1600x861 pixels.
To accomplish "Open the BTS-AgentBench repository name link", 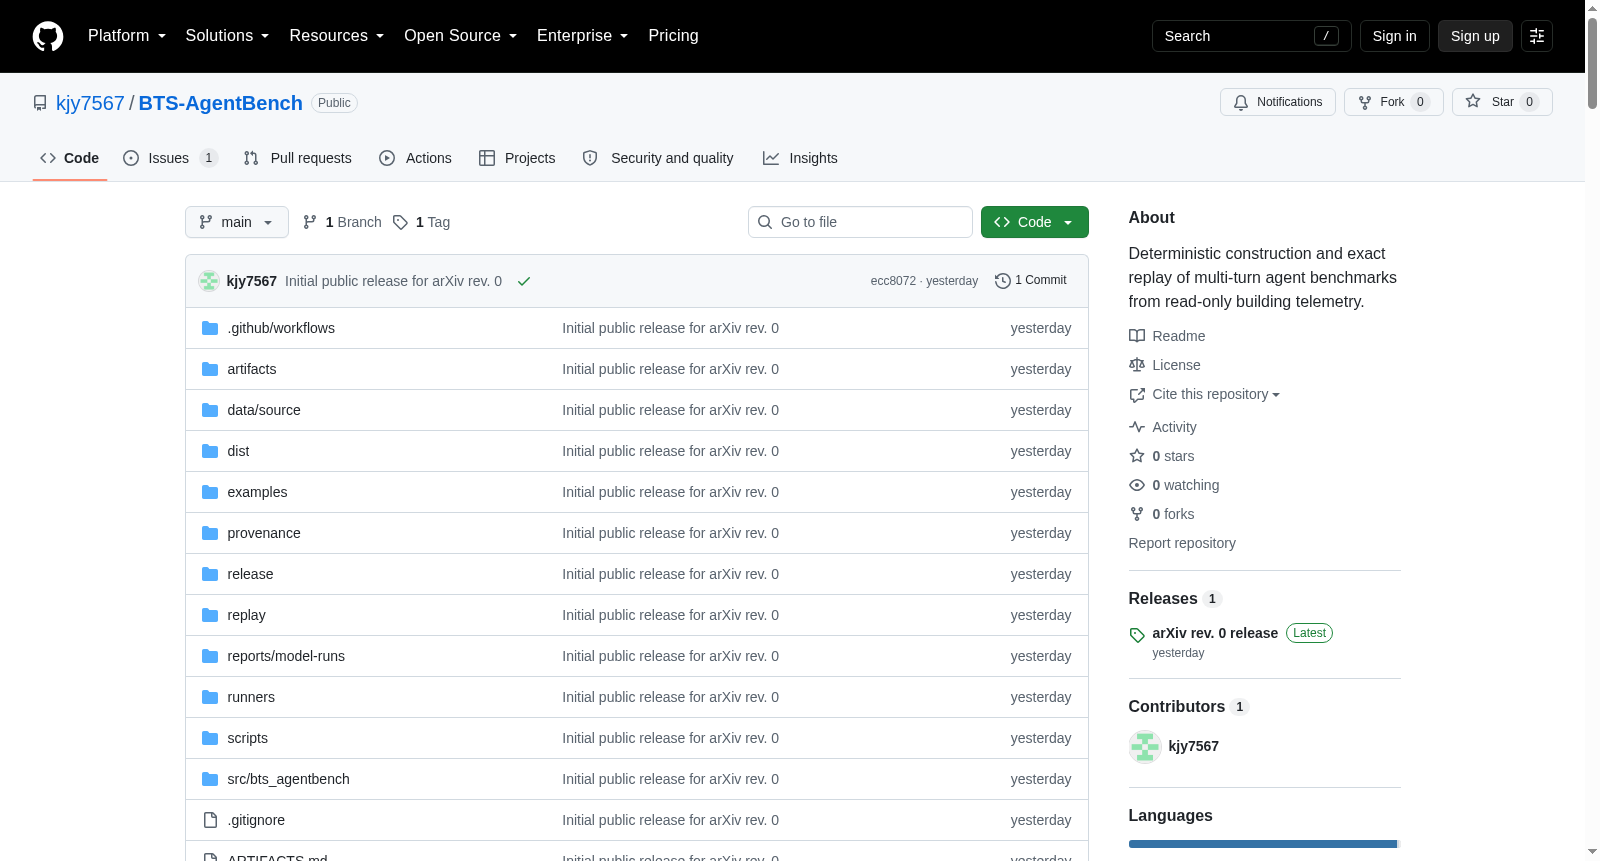I will (x=221, y=103).
